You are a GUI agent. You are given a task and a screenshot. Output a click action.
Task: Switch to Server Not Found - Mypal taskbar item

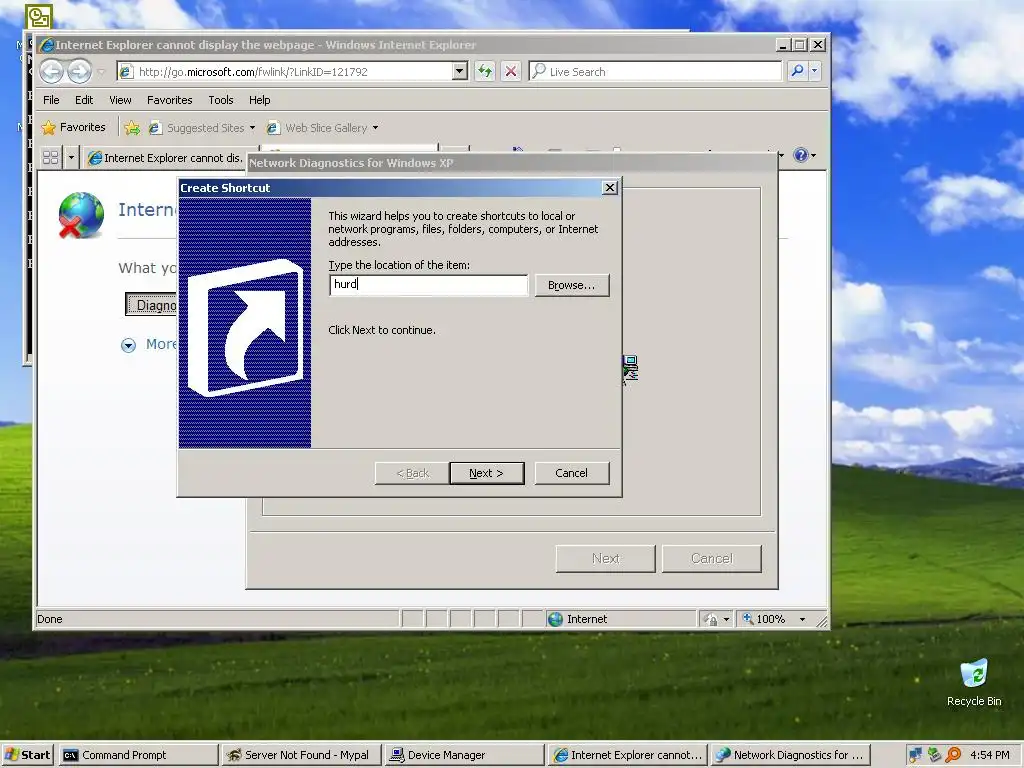click(x=300, y=755)
